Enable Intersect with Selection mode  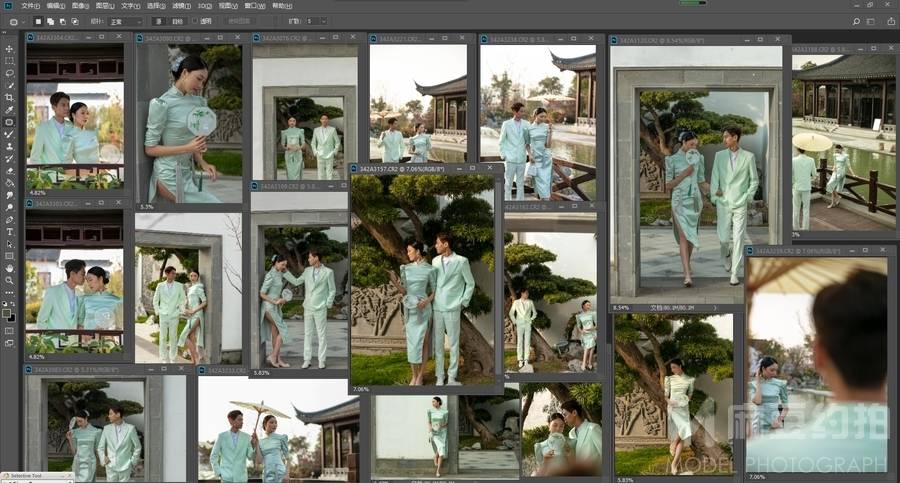click(75, 21)
